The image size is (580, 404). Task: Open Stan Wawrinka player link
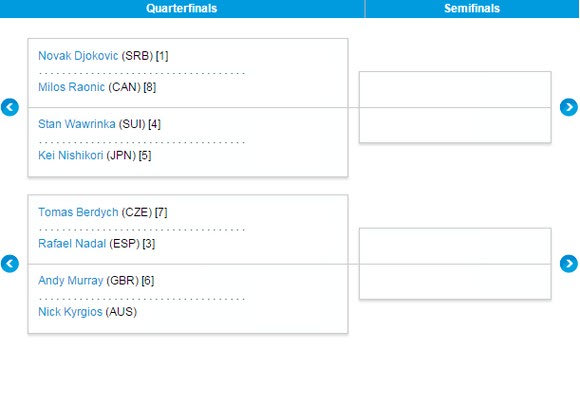77,124
